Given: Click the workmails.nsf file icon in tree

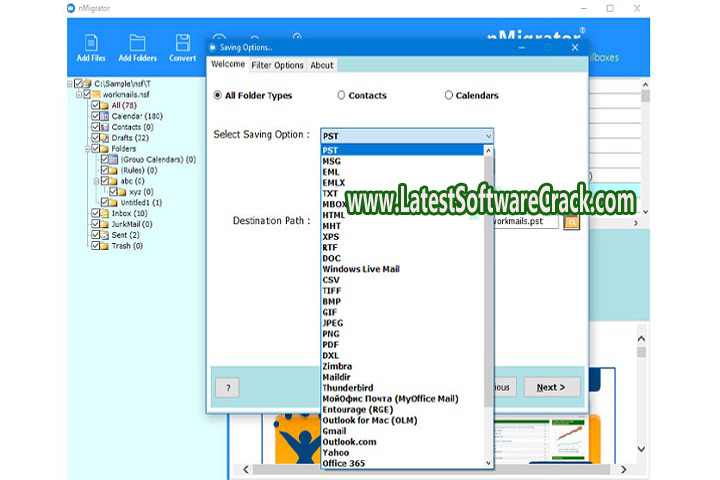Looking at the screenshot, I should coord(97,94).
